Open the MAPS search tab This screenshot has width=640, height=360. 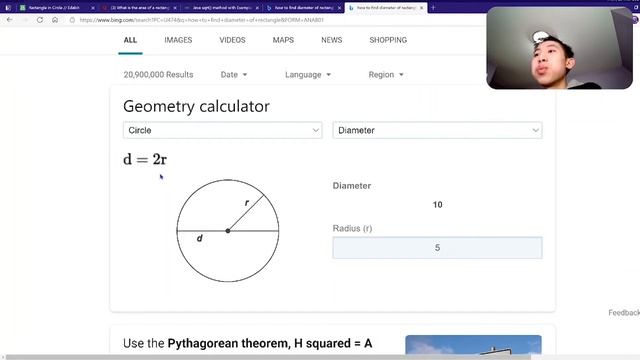coord(283,40)
